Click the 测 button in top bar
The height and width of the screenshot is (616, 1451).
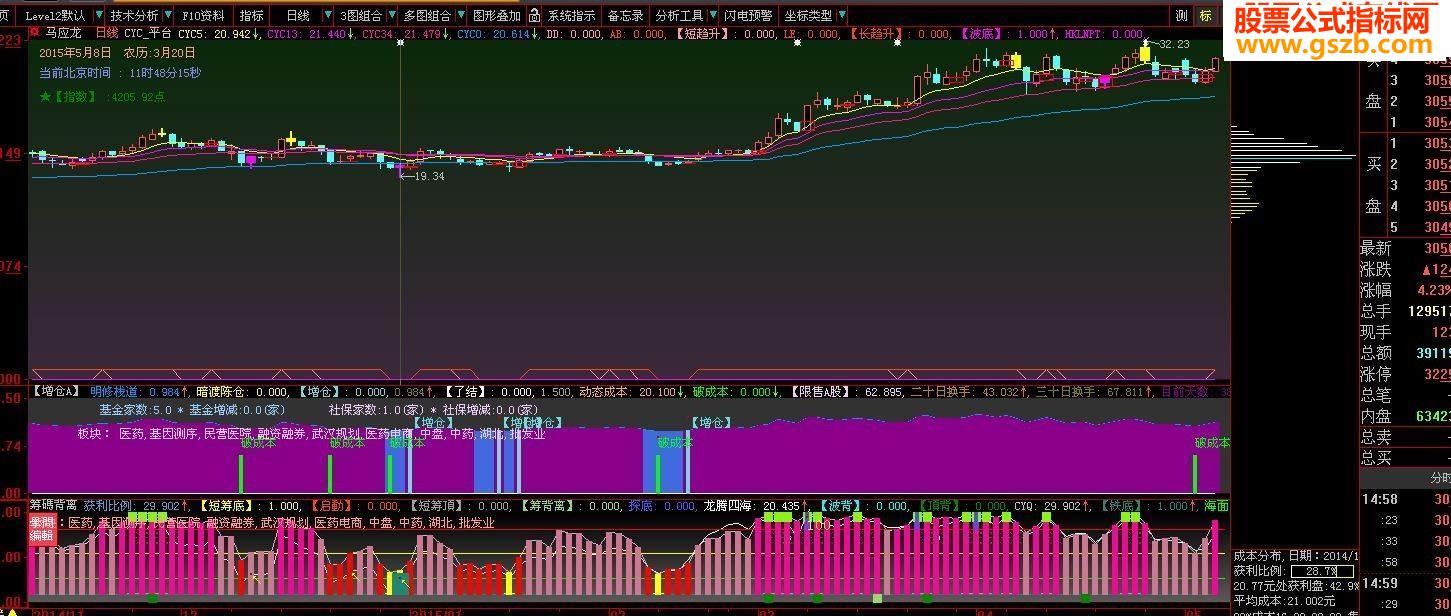pos(1181,16)
